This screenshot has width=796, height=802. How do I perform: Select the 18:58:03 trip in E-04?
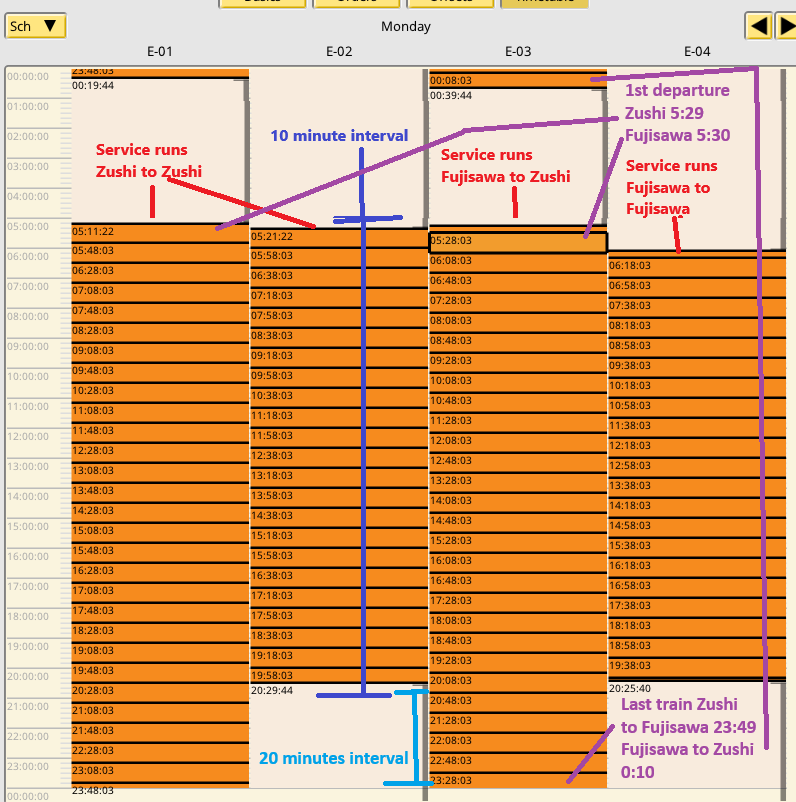click(697, 648)
